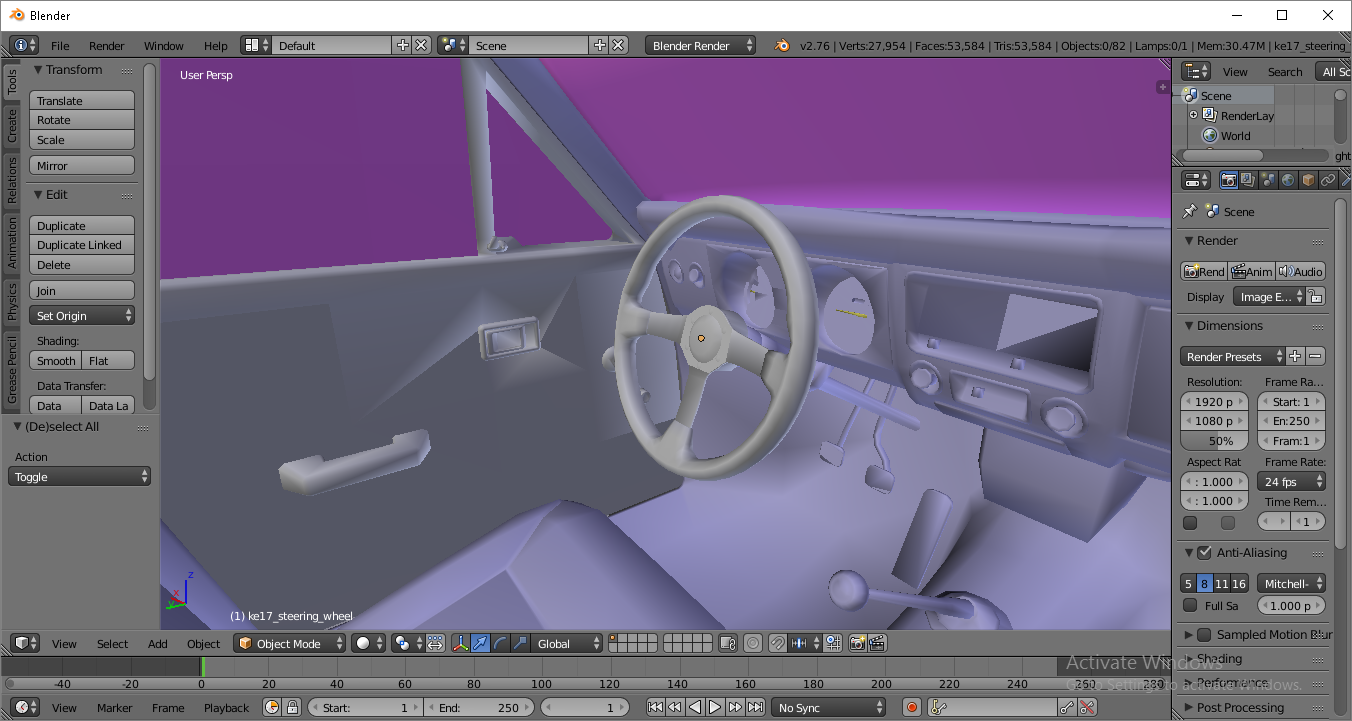1352x721 pixels.
Task: Jump to the last frame icon
Action: pos(756,708)
